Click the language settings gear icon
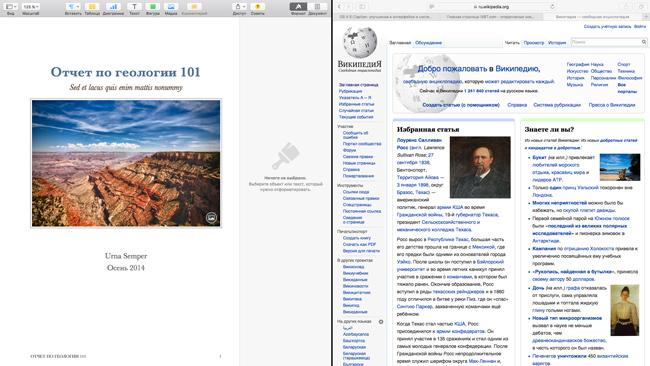Viewport: 650px width, 366px height. (381, 322)
